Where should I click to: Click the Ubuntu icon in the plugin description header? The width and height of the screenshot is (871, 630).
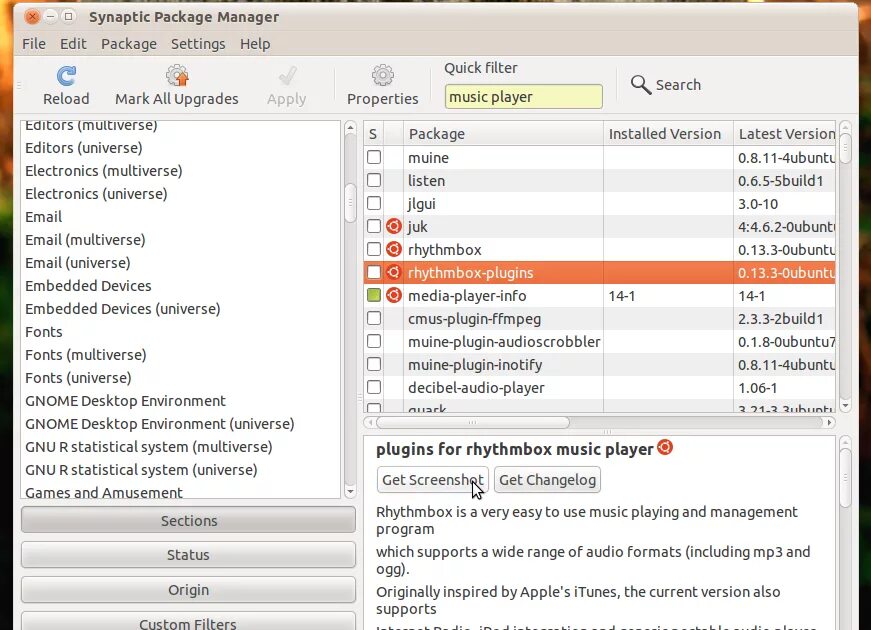point(665,449)
